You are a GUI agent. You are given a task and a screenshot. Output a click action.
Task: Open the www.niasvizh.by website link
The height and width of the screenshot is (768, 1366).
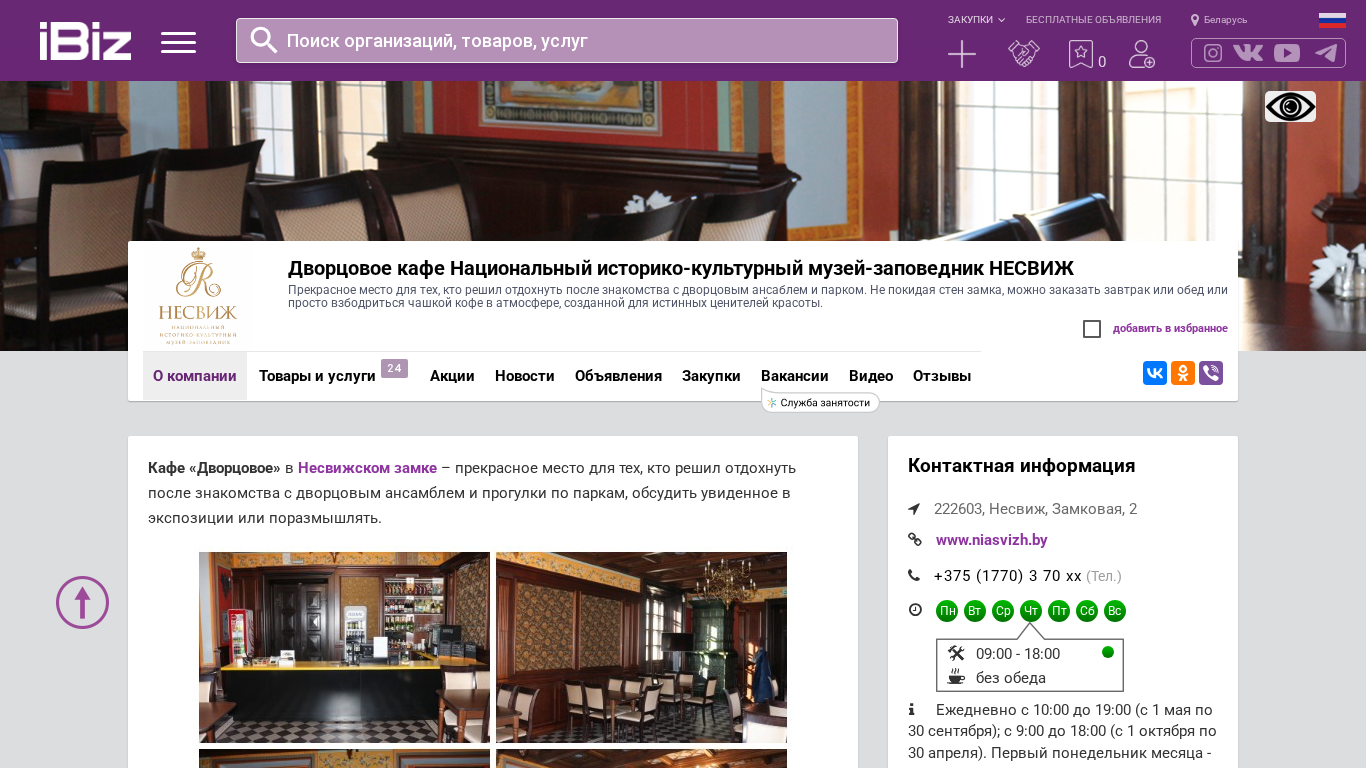[x=991, y=540]
